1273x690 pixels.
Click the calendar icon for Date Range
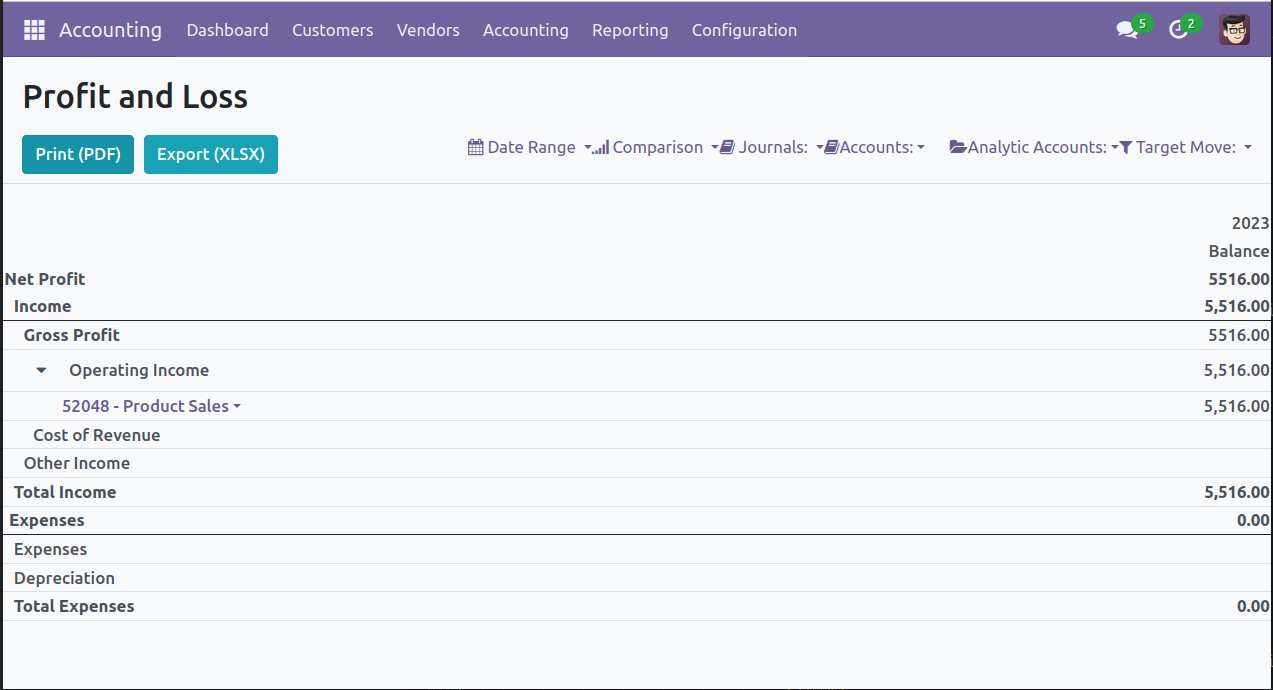point(476,147)
